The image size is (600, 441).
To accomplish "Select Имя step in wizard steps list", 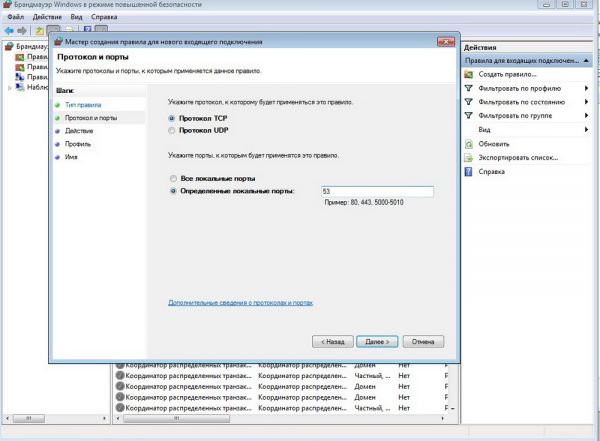I will coord(71,157).
